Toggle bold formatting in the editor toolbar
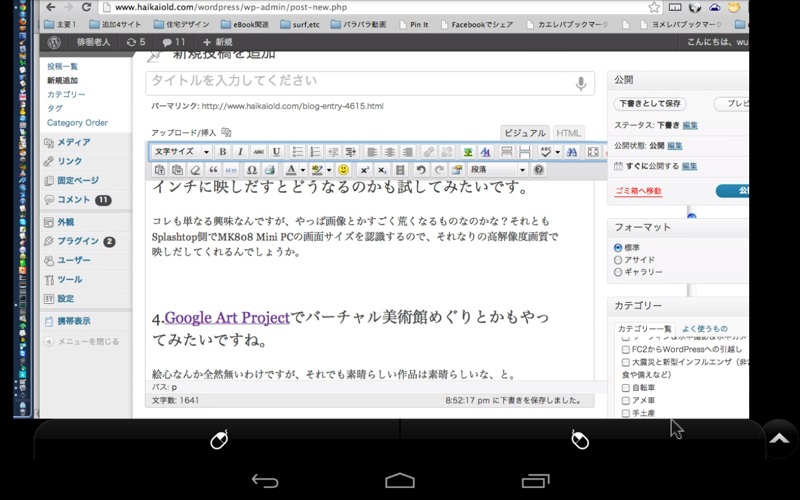The height and width of the screenshot is (500, 800). point(223,152)
